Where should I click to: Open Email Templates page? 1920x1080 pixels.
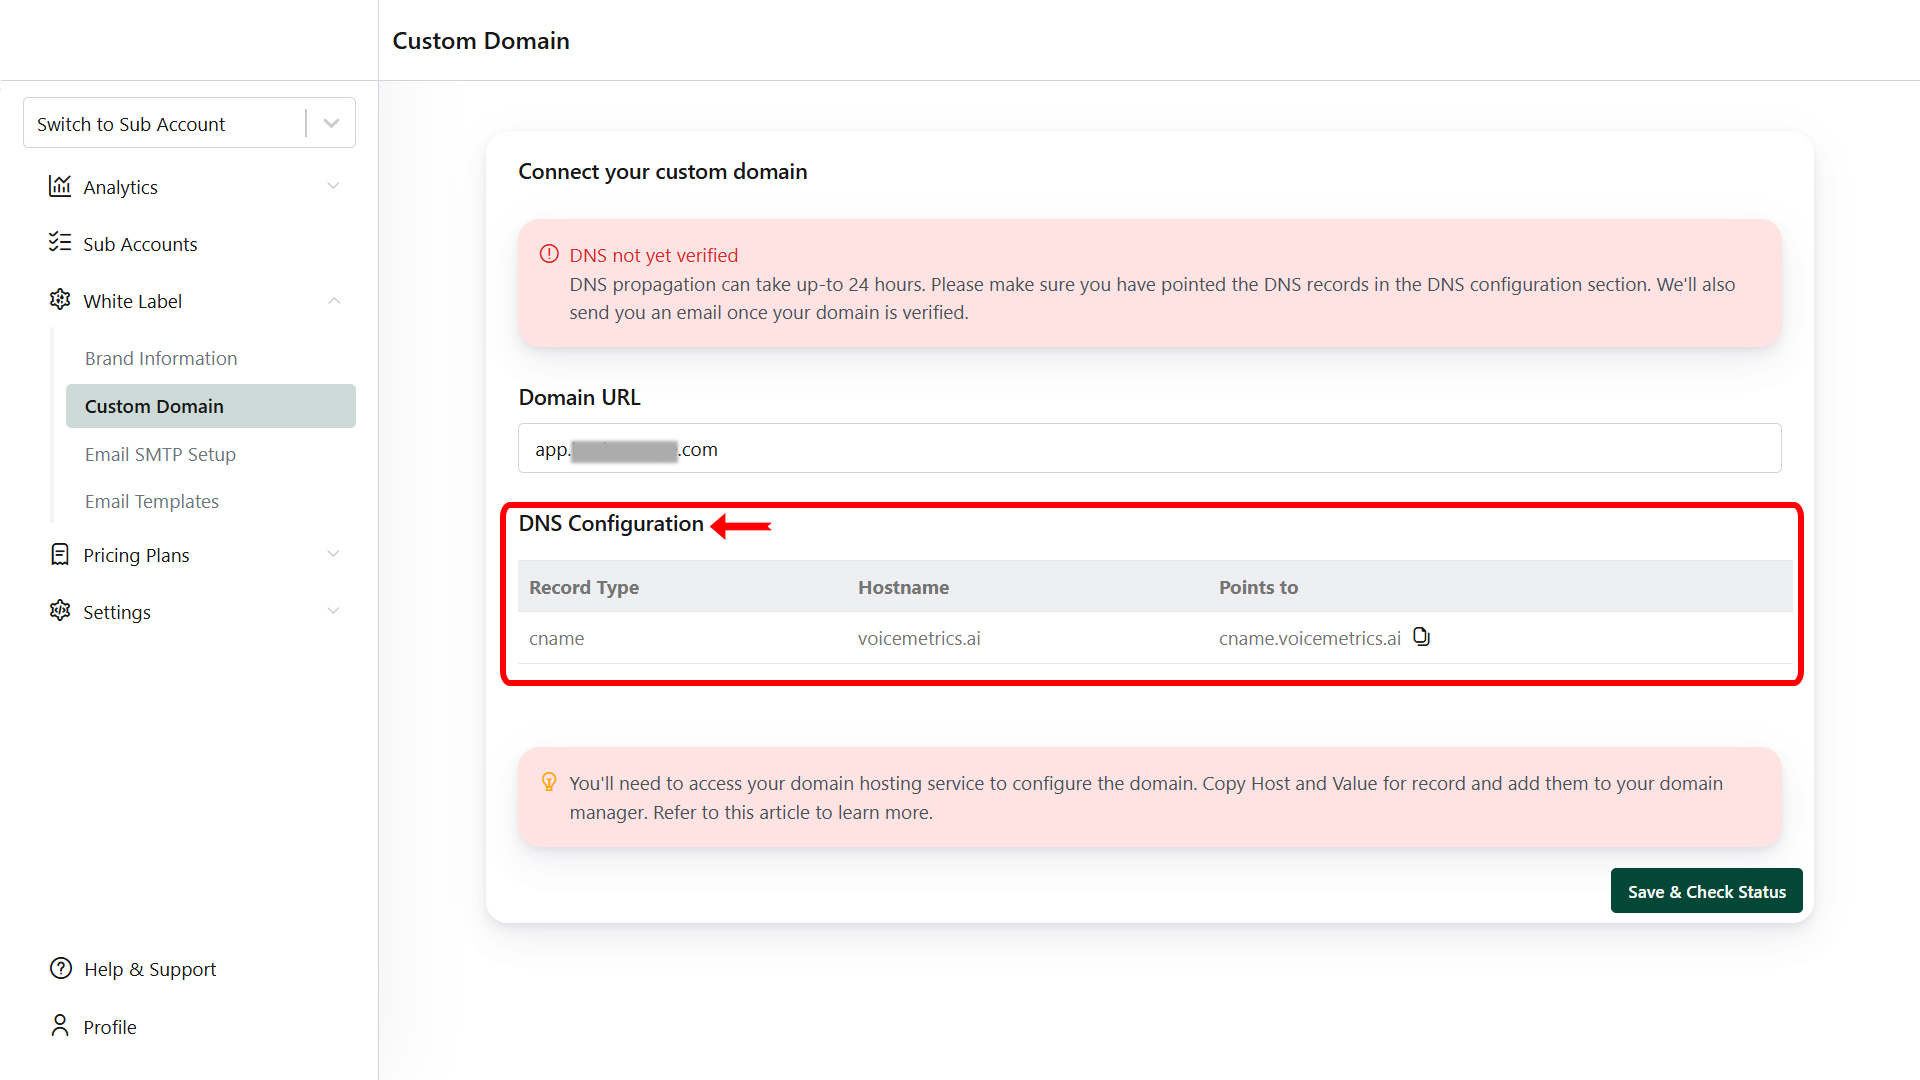tap(152, 501)
